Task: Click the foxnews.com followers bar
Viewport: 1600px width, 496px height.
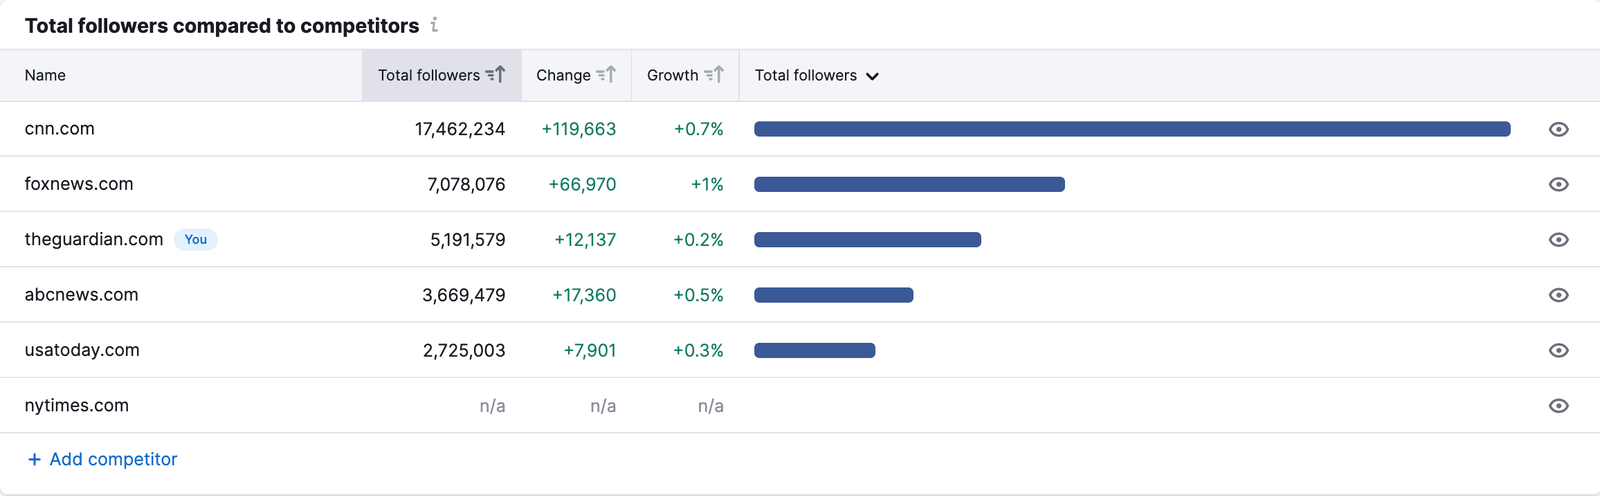Action: click(909, 184)
